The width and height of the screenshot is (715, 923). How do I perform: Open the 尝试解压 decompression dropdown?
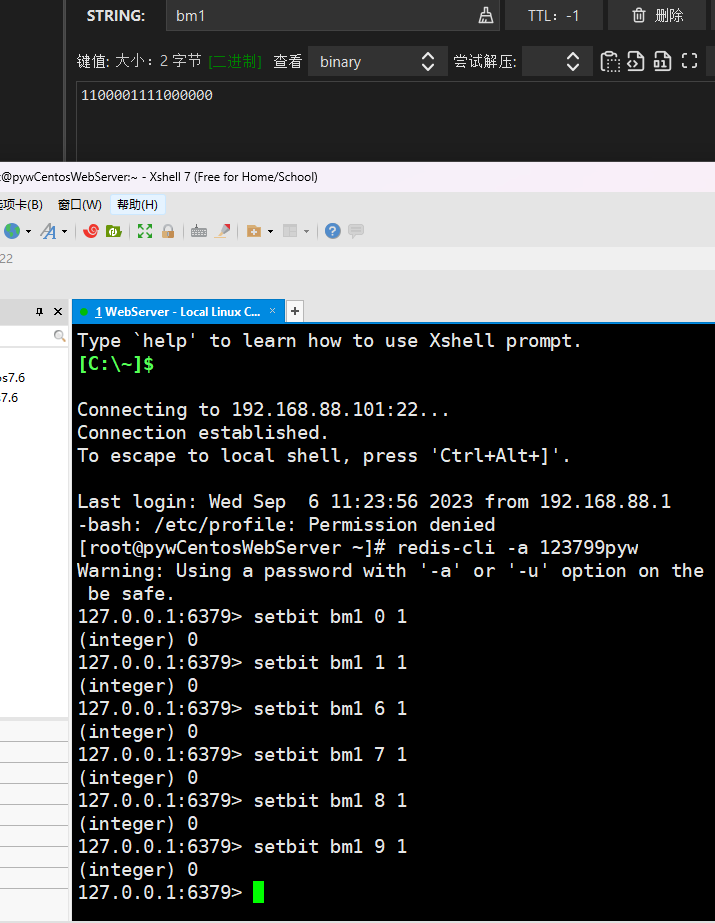pos(555,61)
